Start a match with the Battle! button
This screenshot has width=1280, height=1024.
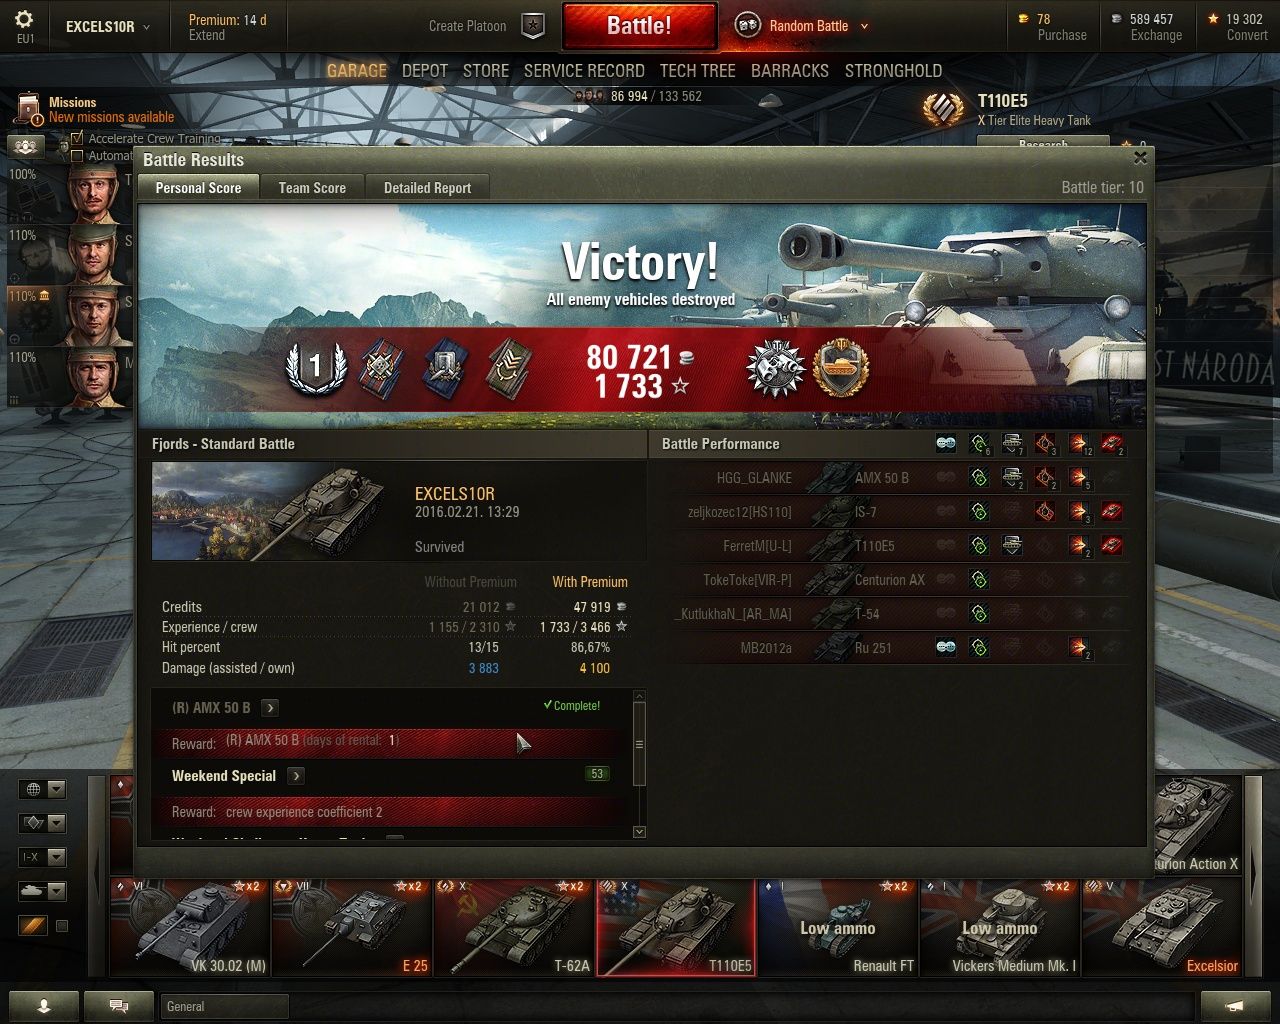pos(640,26)
